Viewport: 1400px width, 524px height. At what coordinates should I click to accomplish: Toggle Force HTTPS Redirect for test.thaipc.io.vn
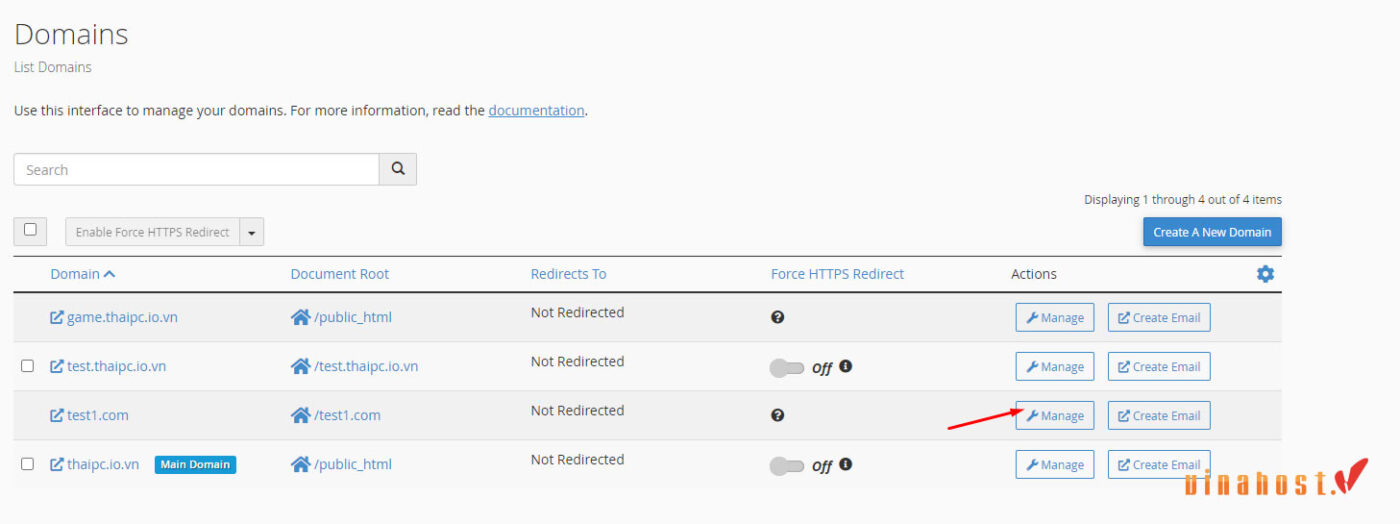pos(787,368)
